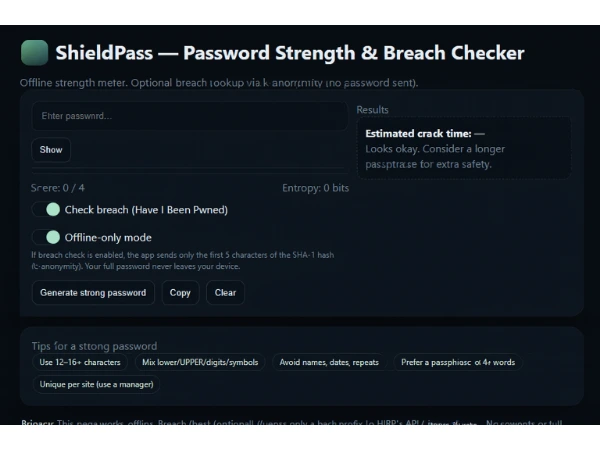The width and height of the screenshot is (600, 450).
Task: Select the "Mix lower/UPPER/digits/symbols" tip chip
Action: point(201,362)
